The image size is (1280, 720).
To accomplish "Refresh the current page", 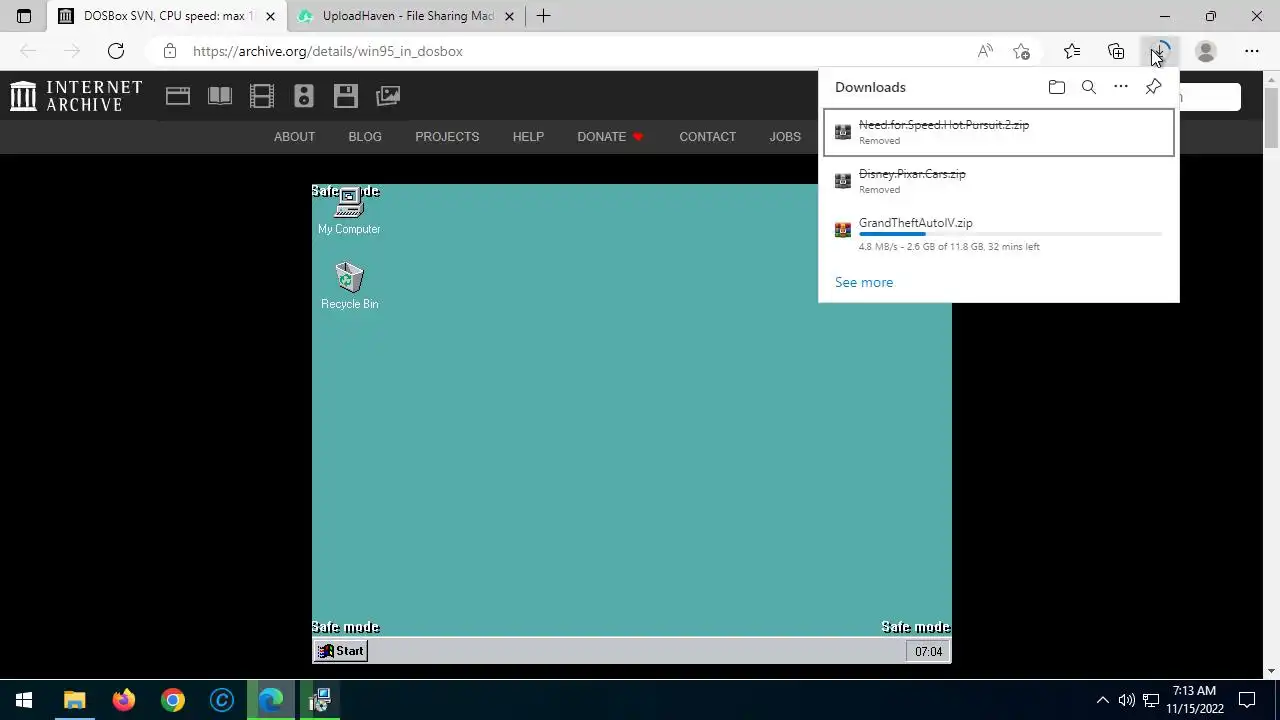I will pos(116,51).
